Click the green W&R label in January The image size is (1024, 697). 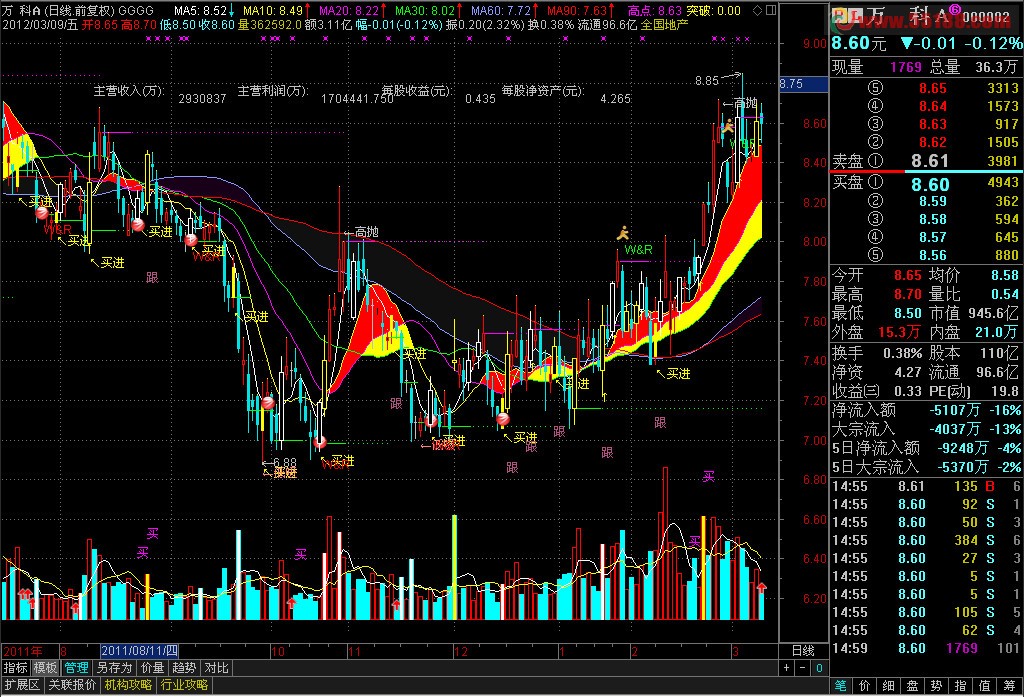click(x=638, y=250)
